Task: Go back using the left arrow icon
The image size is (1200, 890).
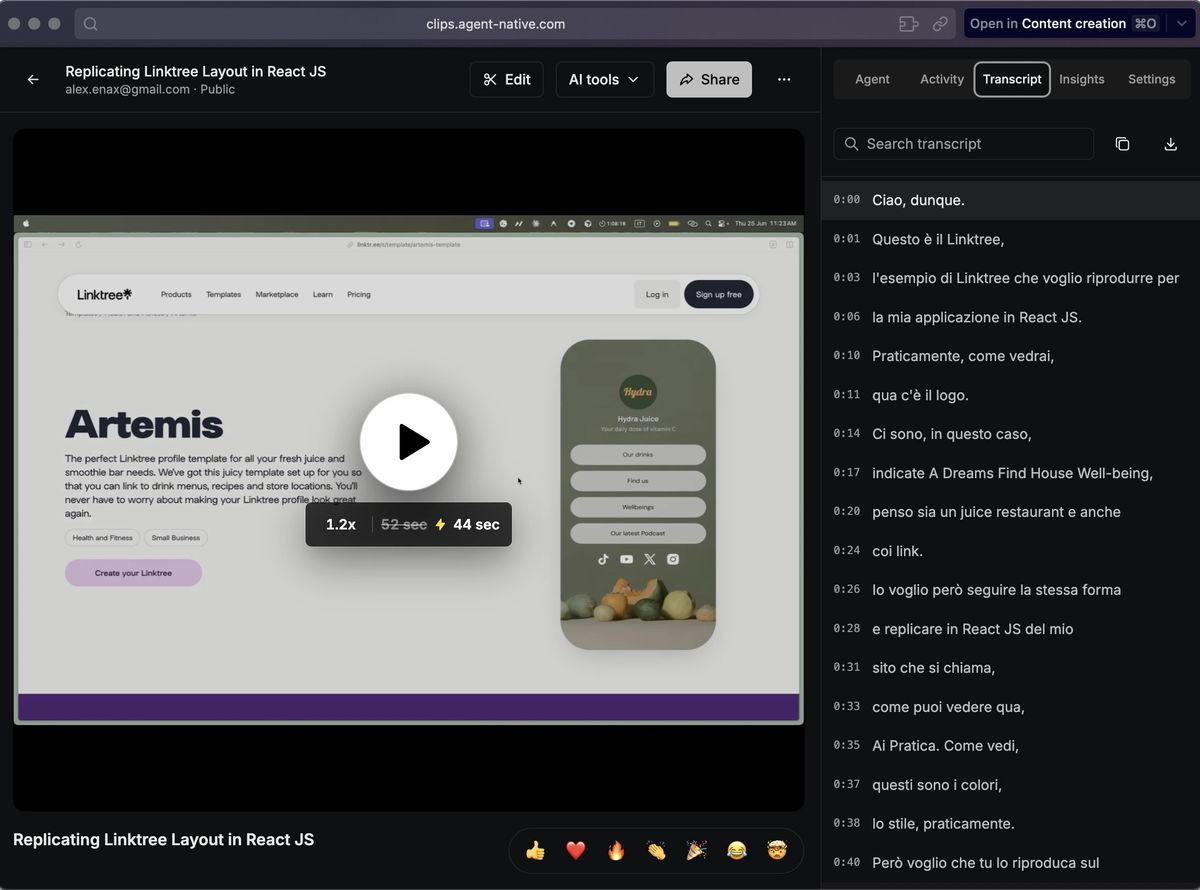Action: click(x=33, y=80)
